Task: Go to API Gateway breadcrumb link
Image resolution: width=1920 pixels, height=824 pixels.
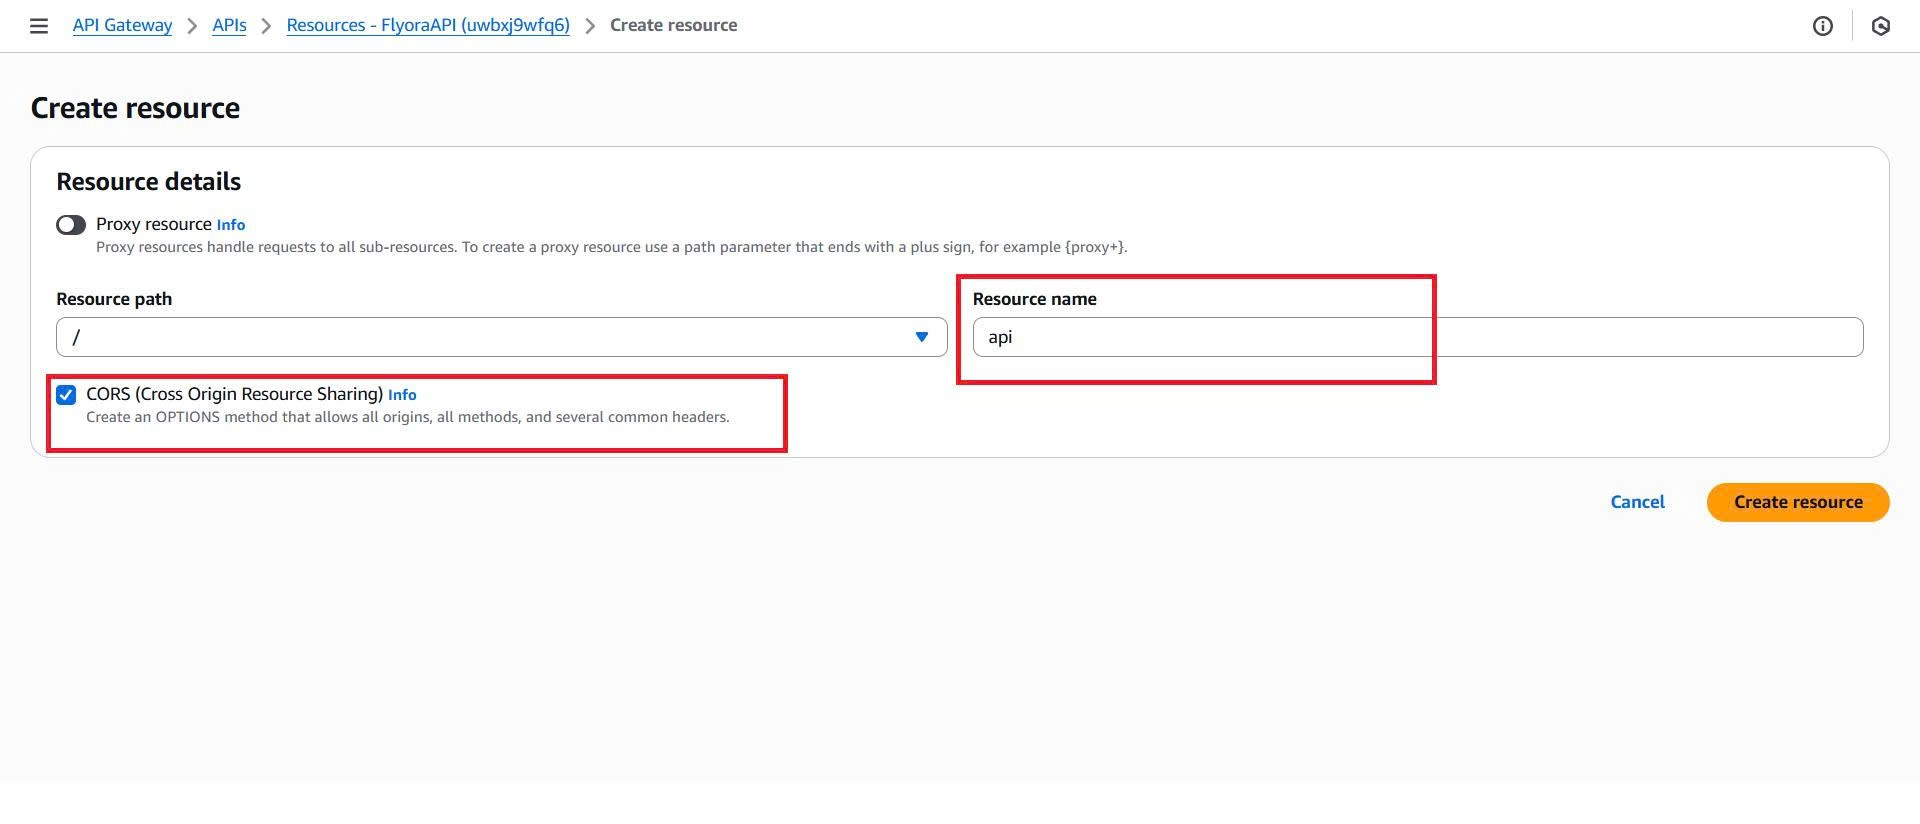Action: (122, 25)
